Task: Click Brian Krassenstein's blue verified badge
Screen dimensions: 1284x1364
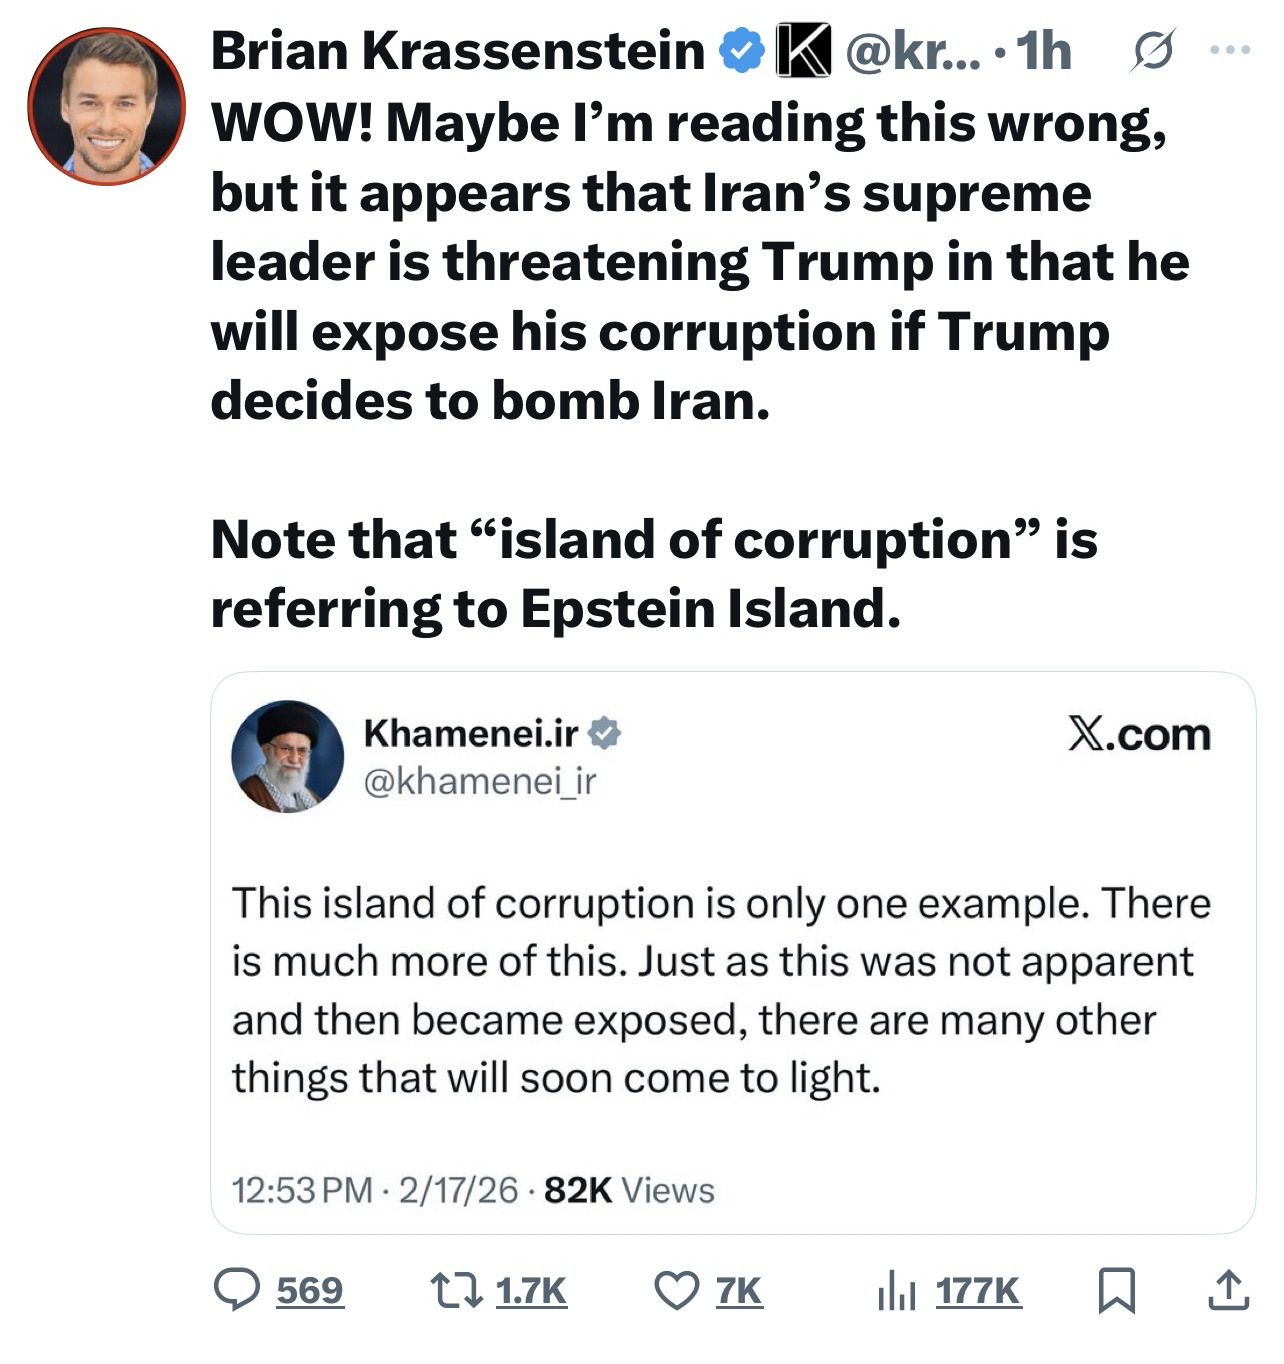Action: click(742, 51)
